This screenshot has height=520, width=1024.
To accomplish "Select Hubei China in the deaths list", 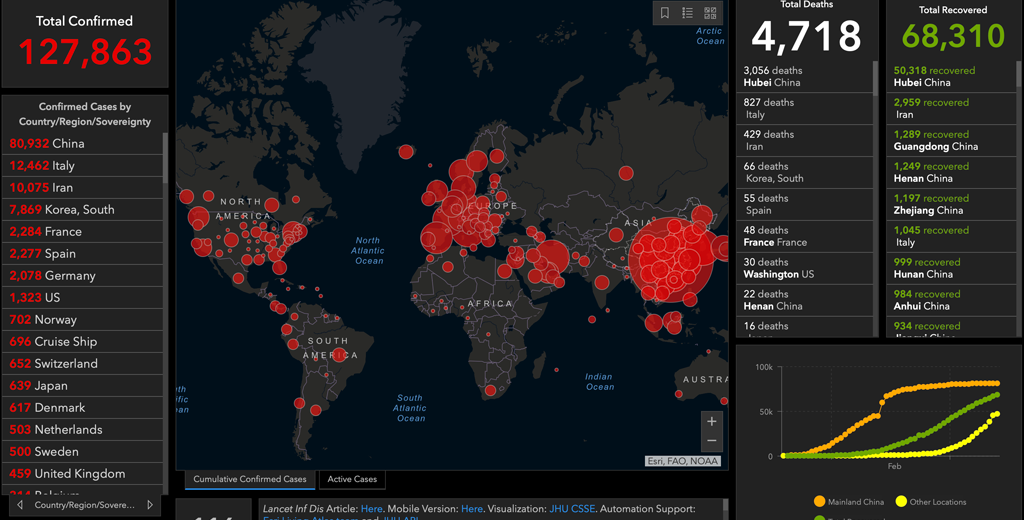I will click(x=771, y=77).
